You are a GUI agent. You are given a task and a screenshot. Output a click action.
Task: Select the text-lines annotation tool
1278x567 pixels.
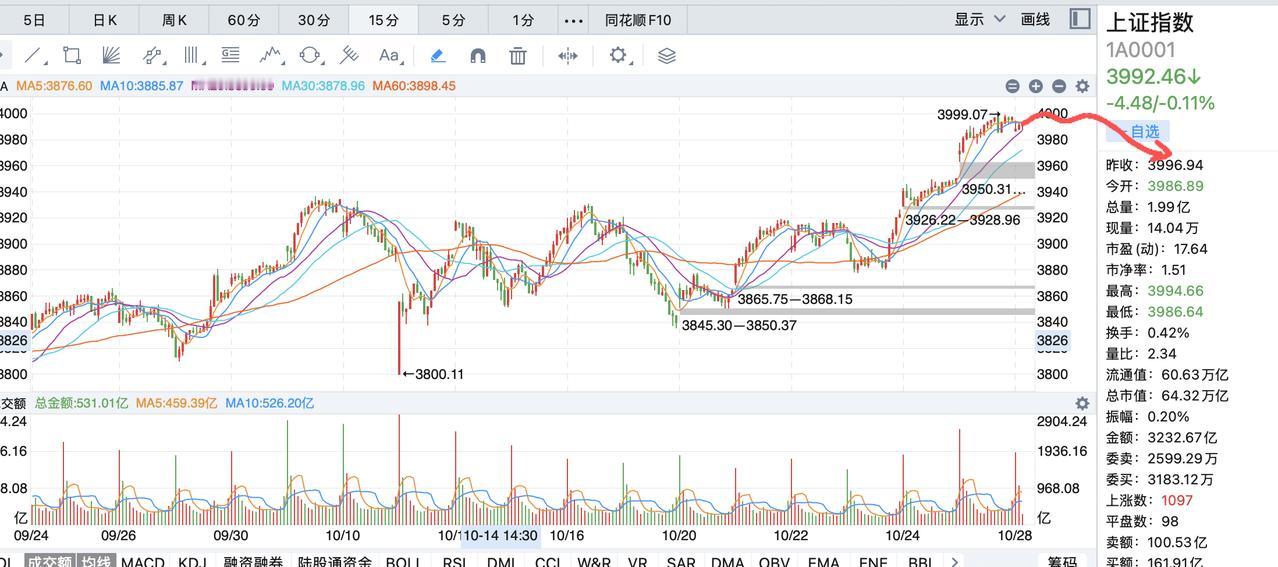click(231, 55)
